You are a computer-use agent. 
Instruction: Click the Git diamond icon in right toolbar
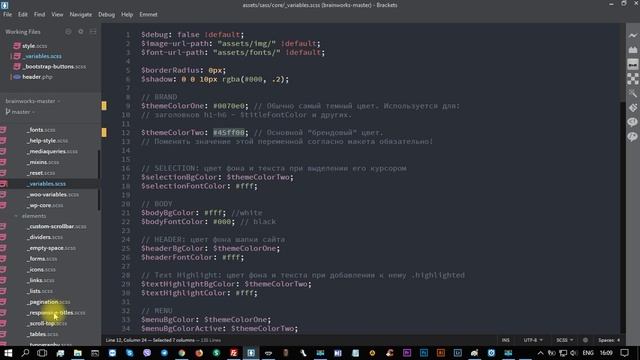(x=633, y=108)
